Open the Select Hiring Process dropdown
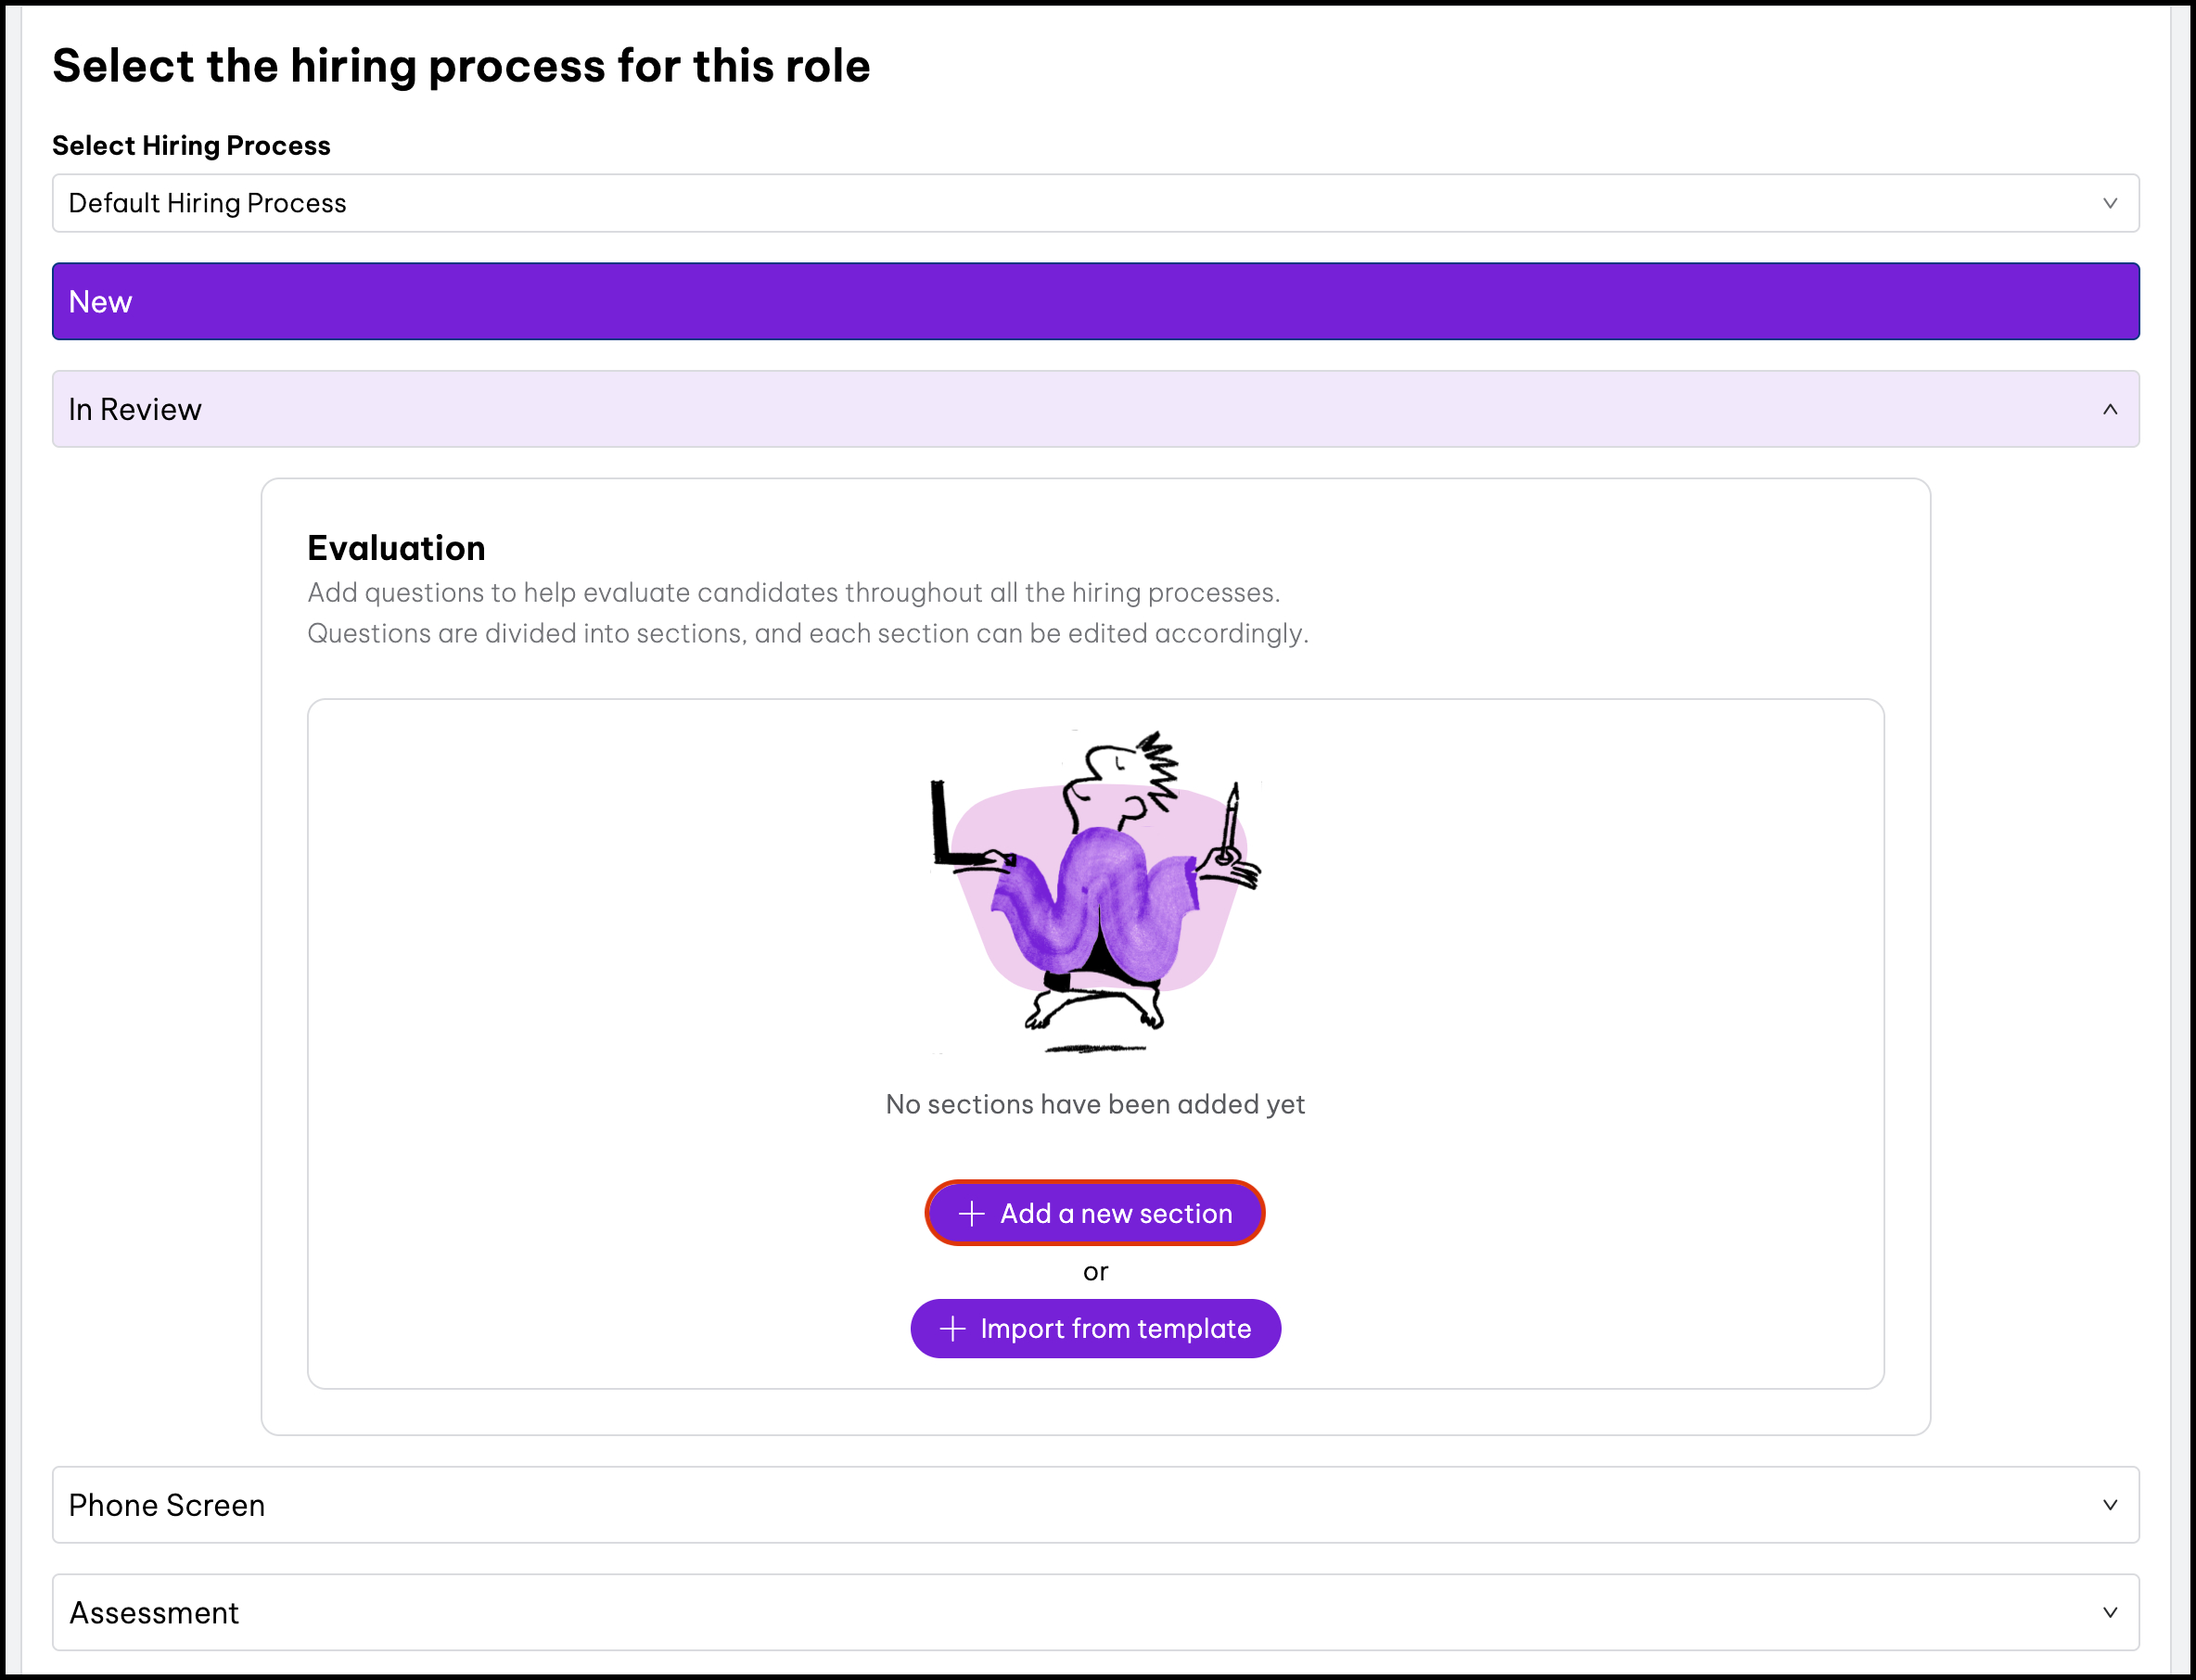Screen dimensions: 2196x1680 1096,203
